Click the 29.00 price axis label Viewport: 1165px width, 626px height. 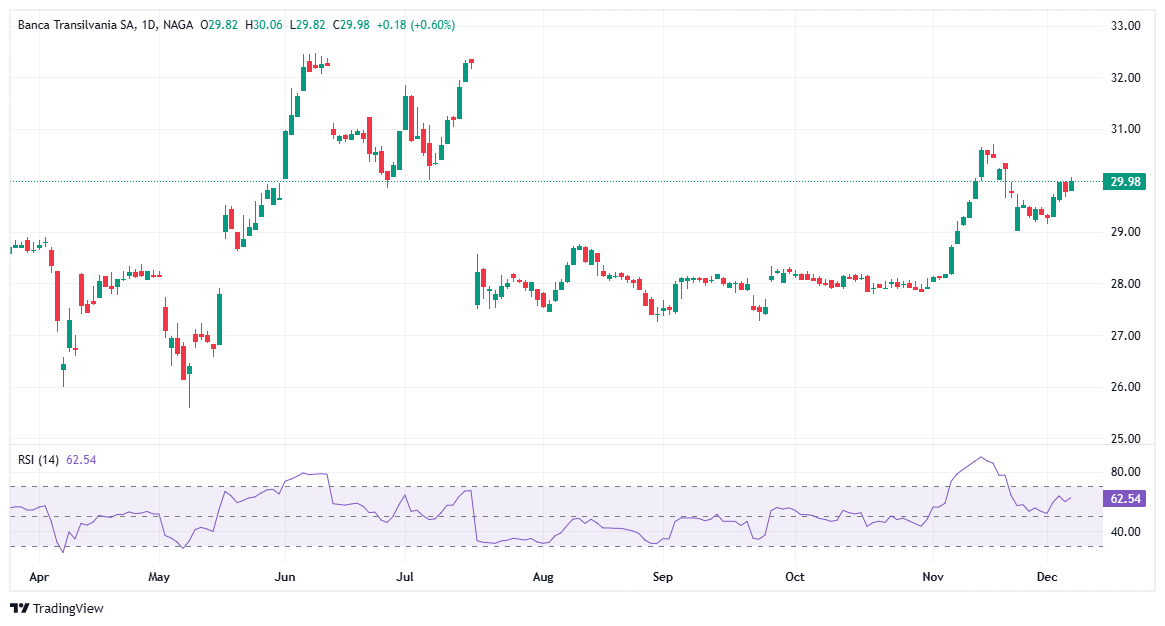[x=1125, y=232]
